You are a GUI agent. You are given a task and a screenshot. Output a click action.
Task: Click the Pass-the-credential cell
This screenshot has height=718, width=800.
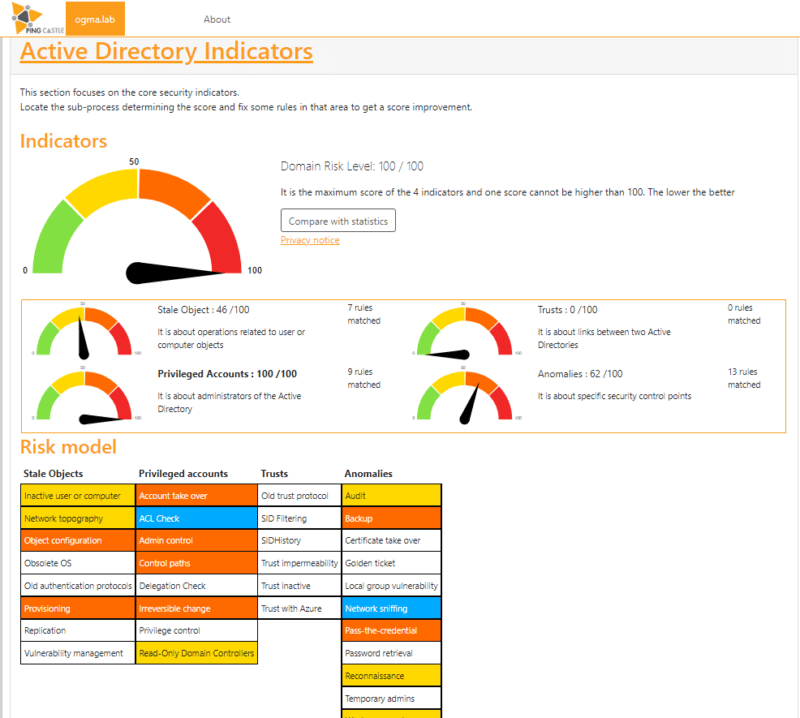pos(391,631)
